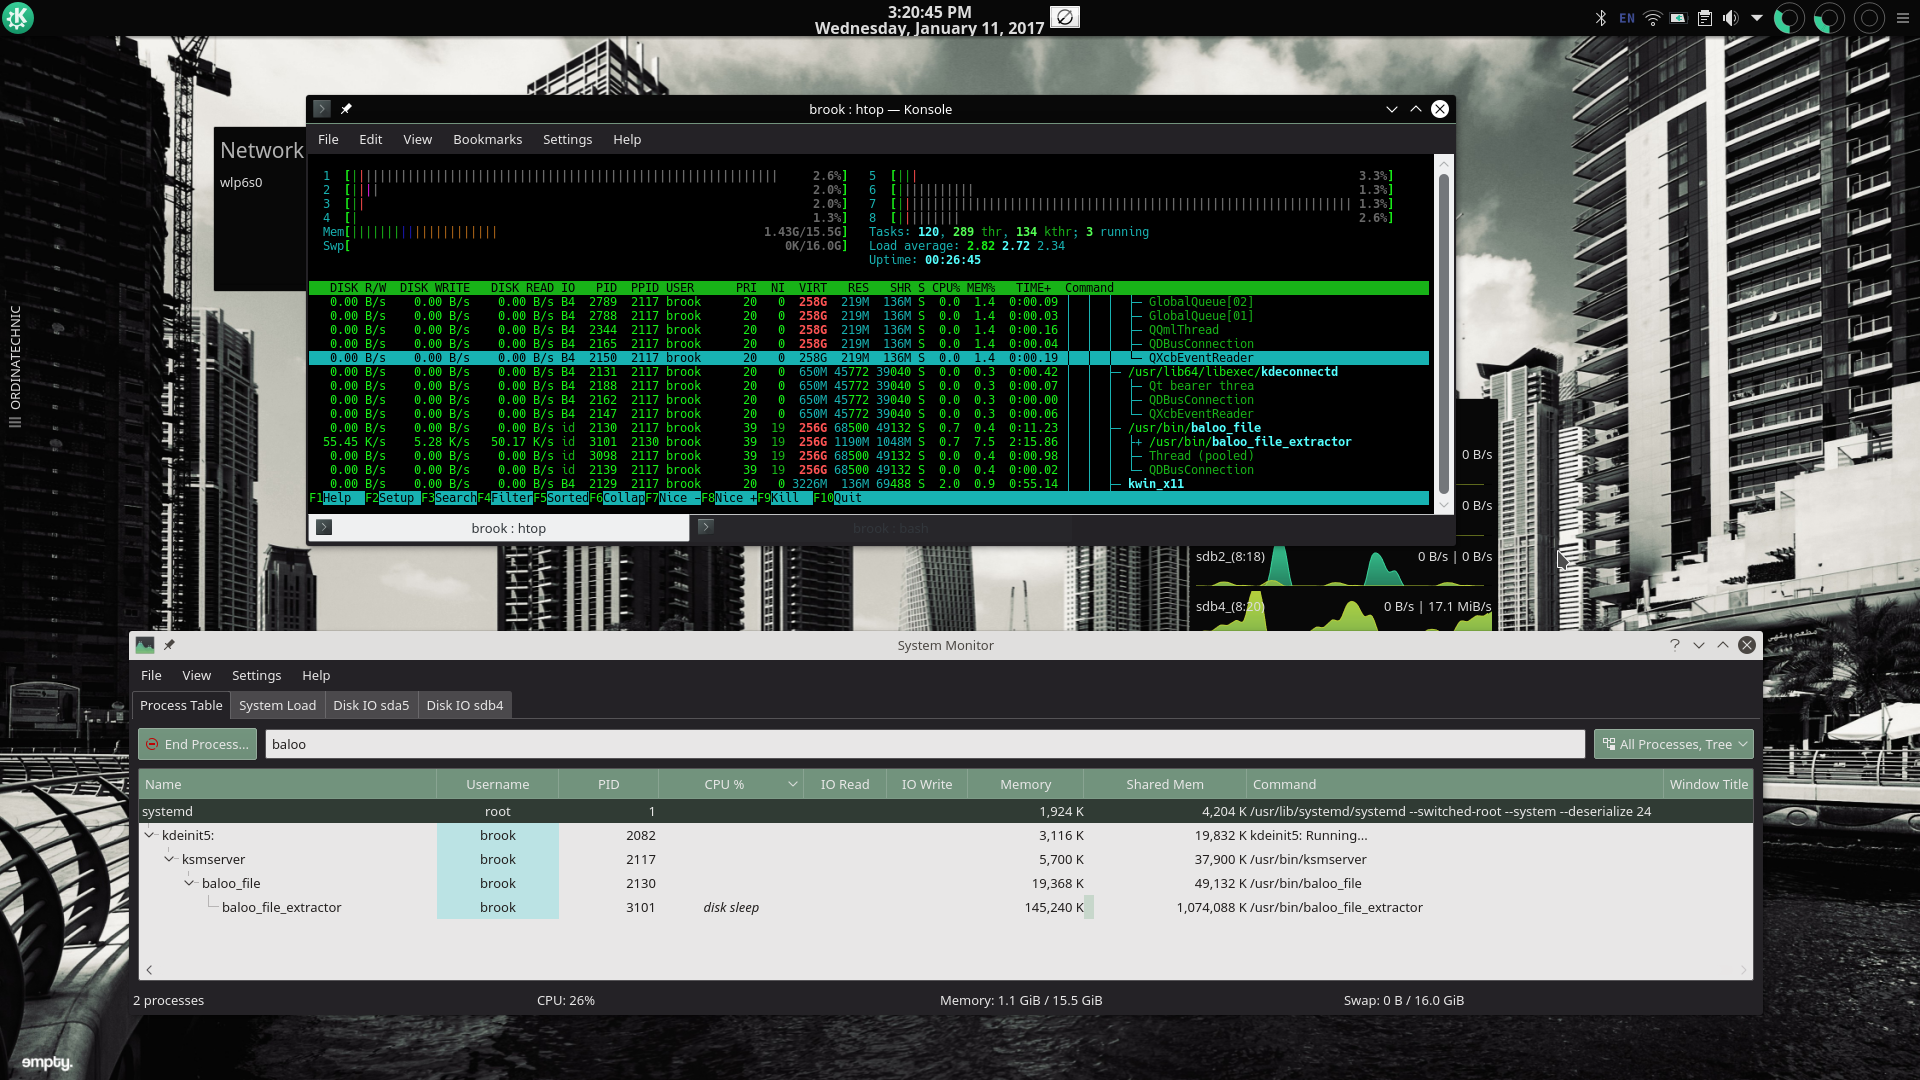Click the process table horizontal scrollbar
Viewport: 1920px width, 1080px height.
pos(946,970)
